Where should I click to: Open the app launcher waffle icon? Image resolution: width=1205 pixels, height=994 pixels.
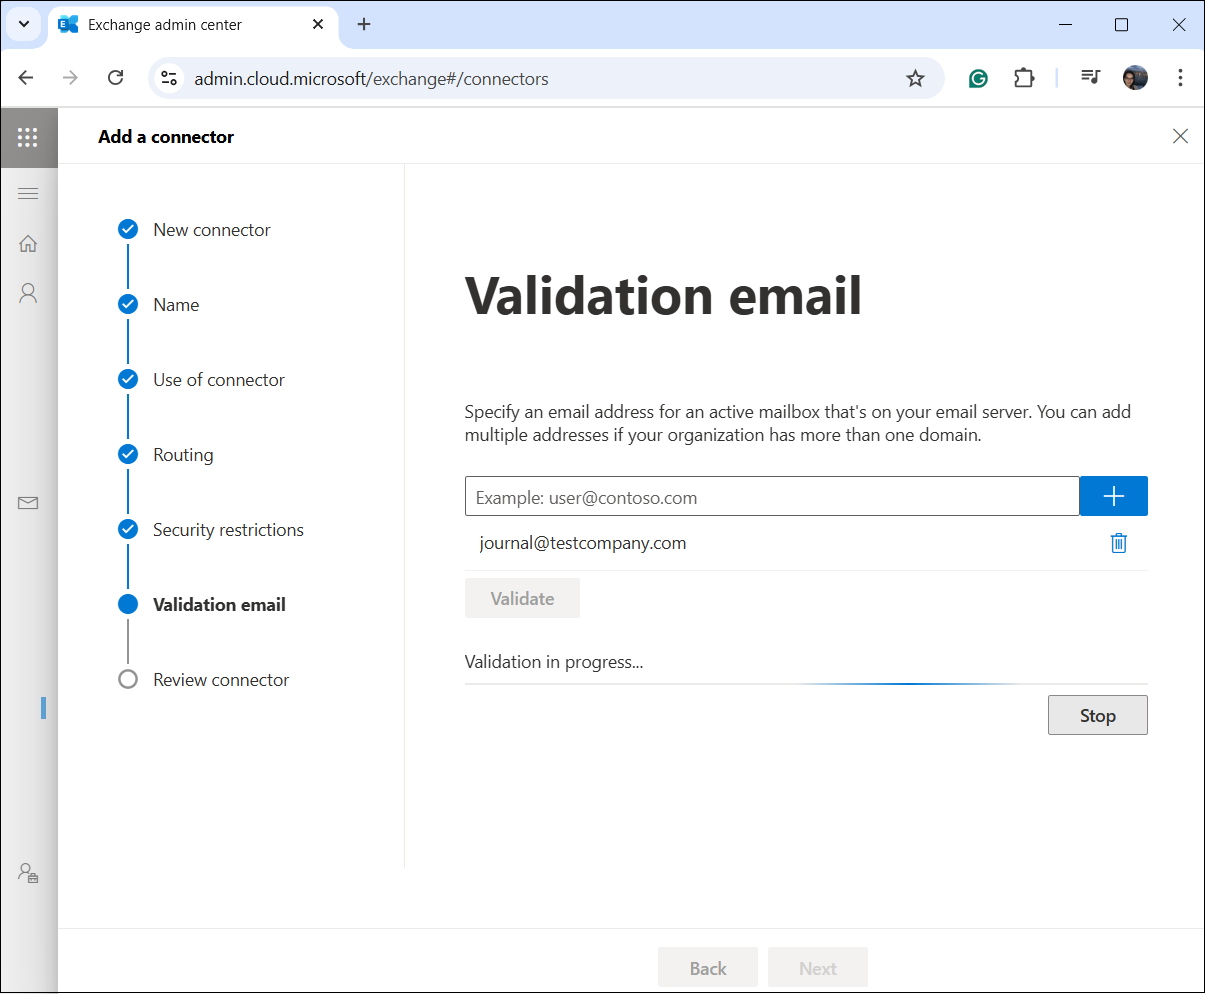click(28, 137)
